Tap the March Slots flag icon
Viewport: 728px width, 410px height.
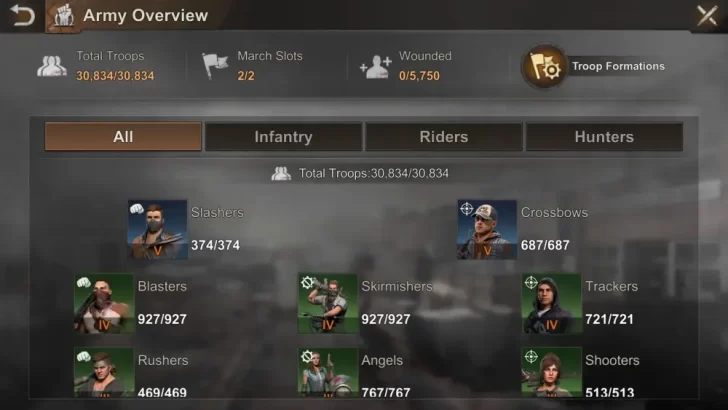(215, 65)
